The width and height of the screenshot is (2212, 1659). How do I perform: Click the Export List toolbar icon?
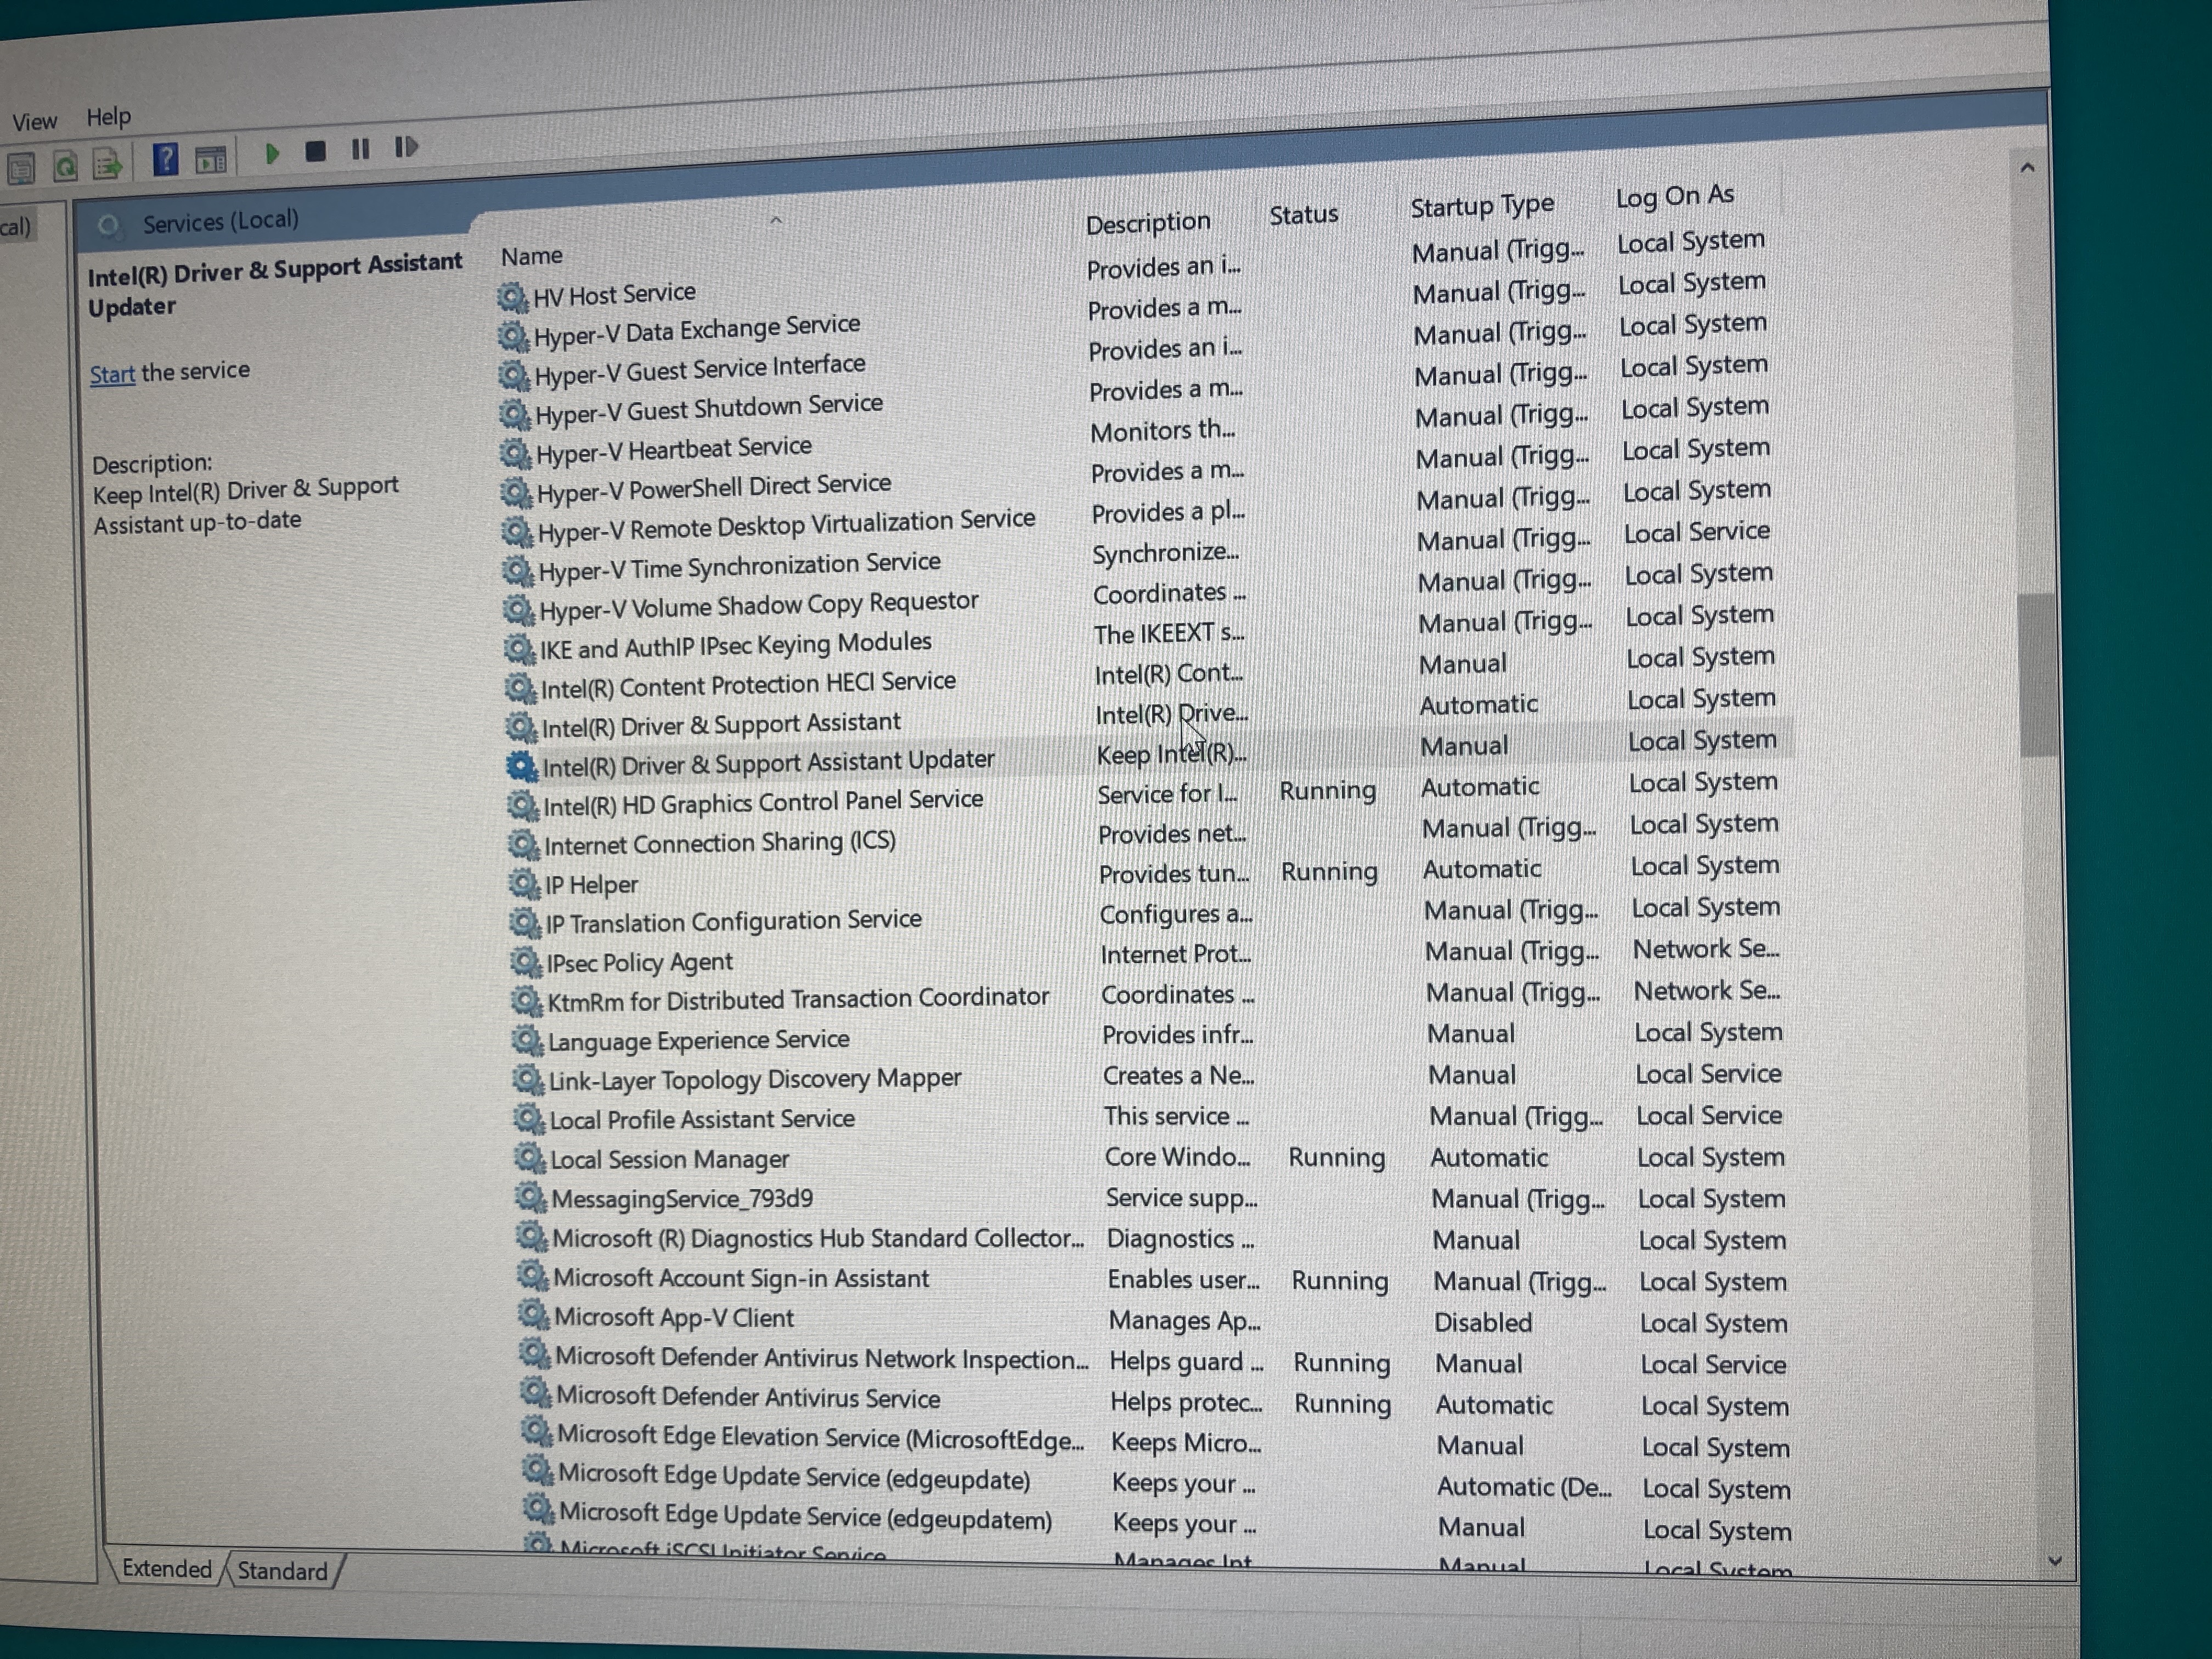tap(108, 163)
